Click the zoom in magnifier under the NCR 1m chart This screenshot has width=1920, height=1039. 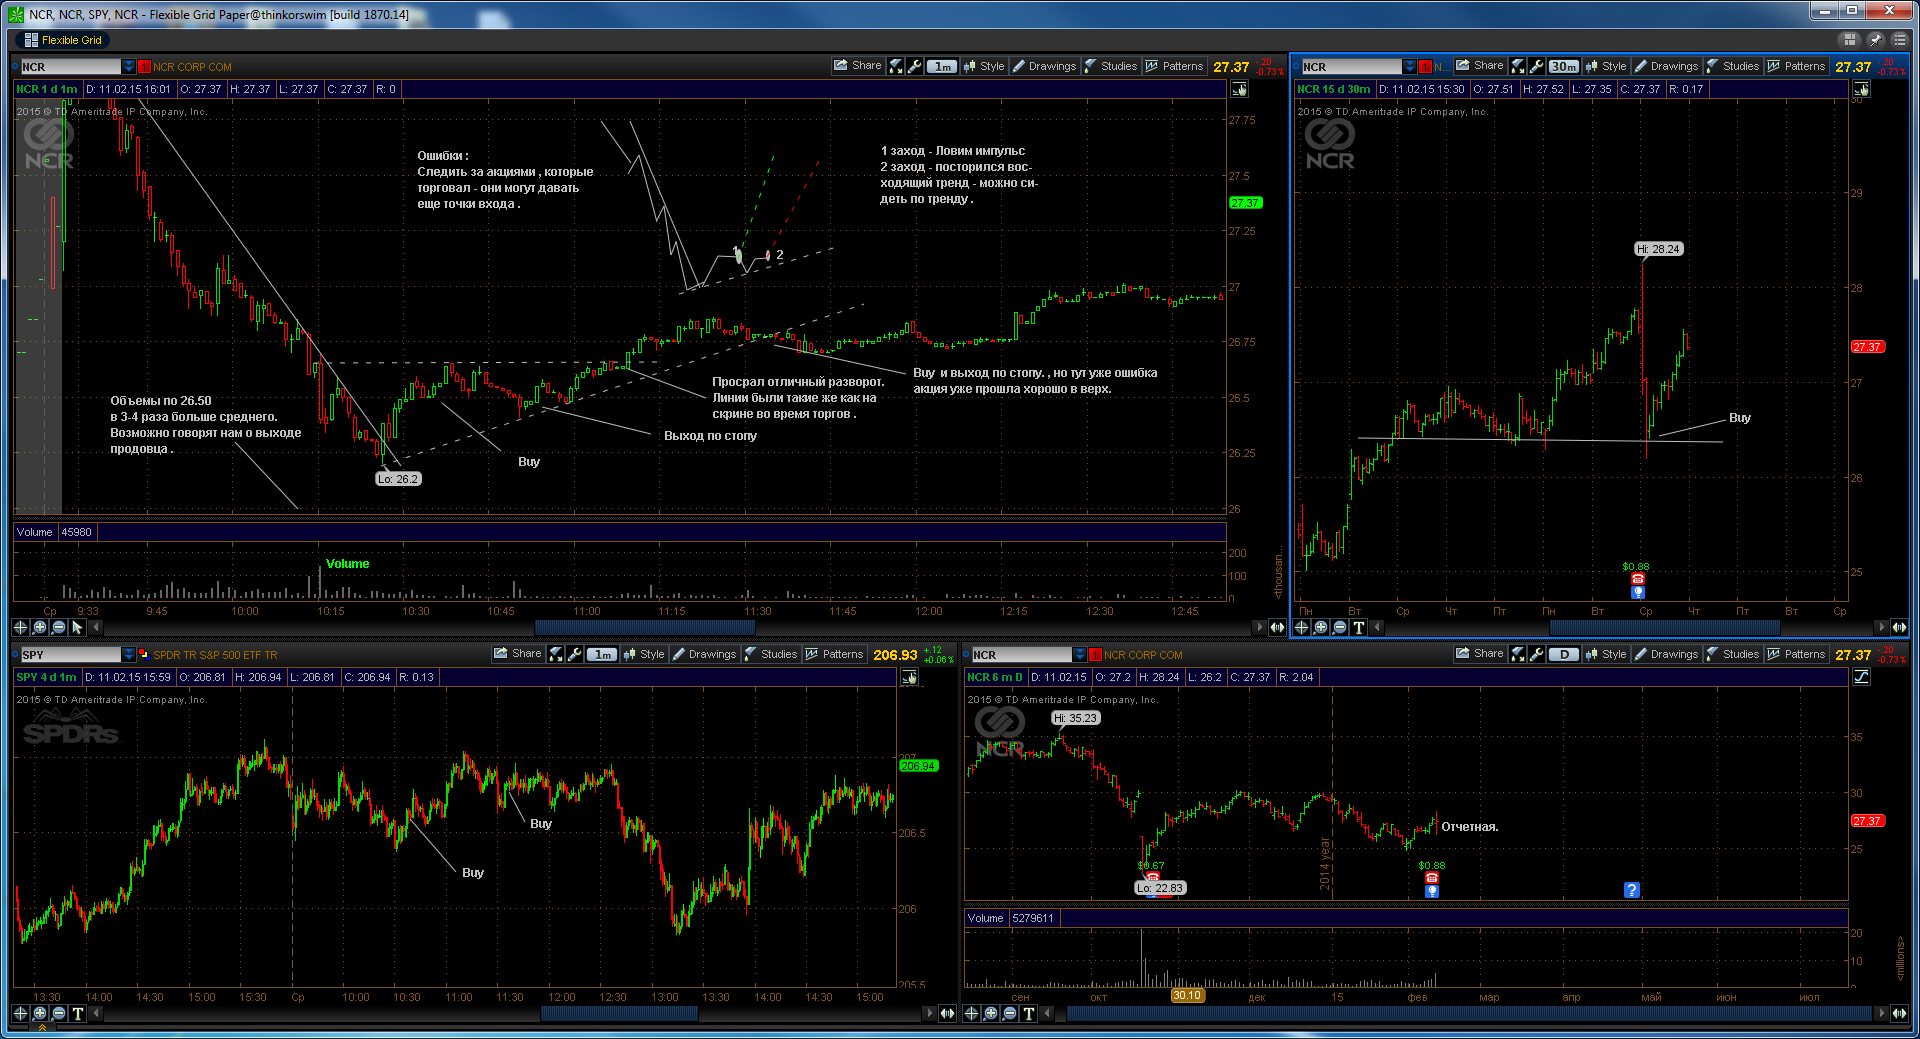(x=39, y=627)
